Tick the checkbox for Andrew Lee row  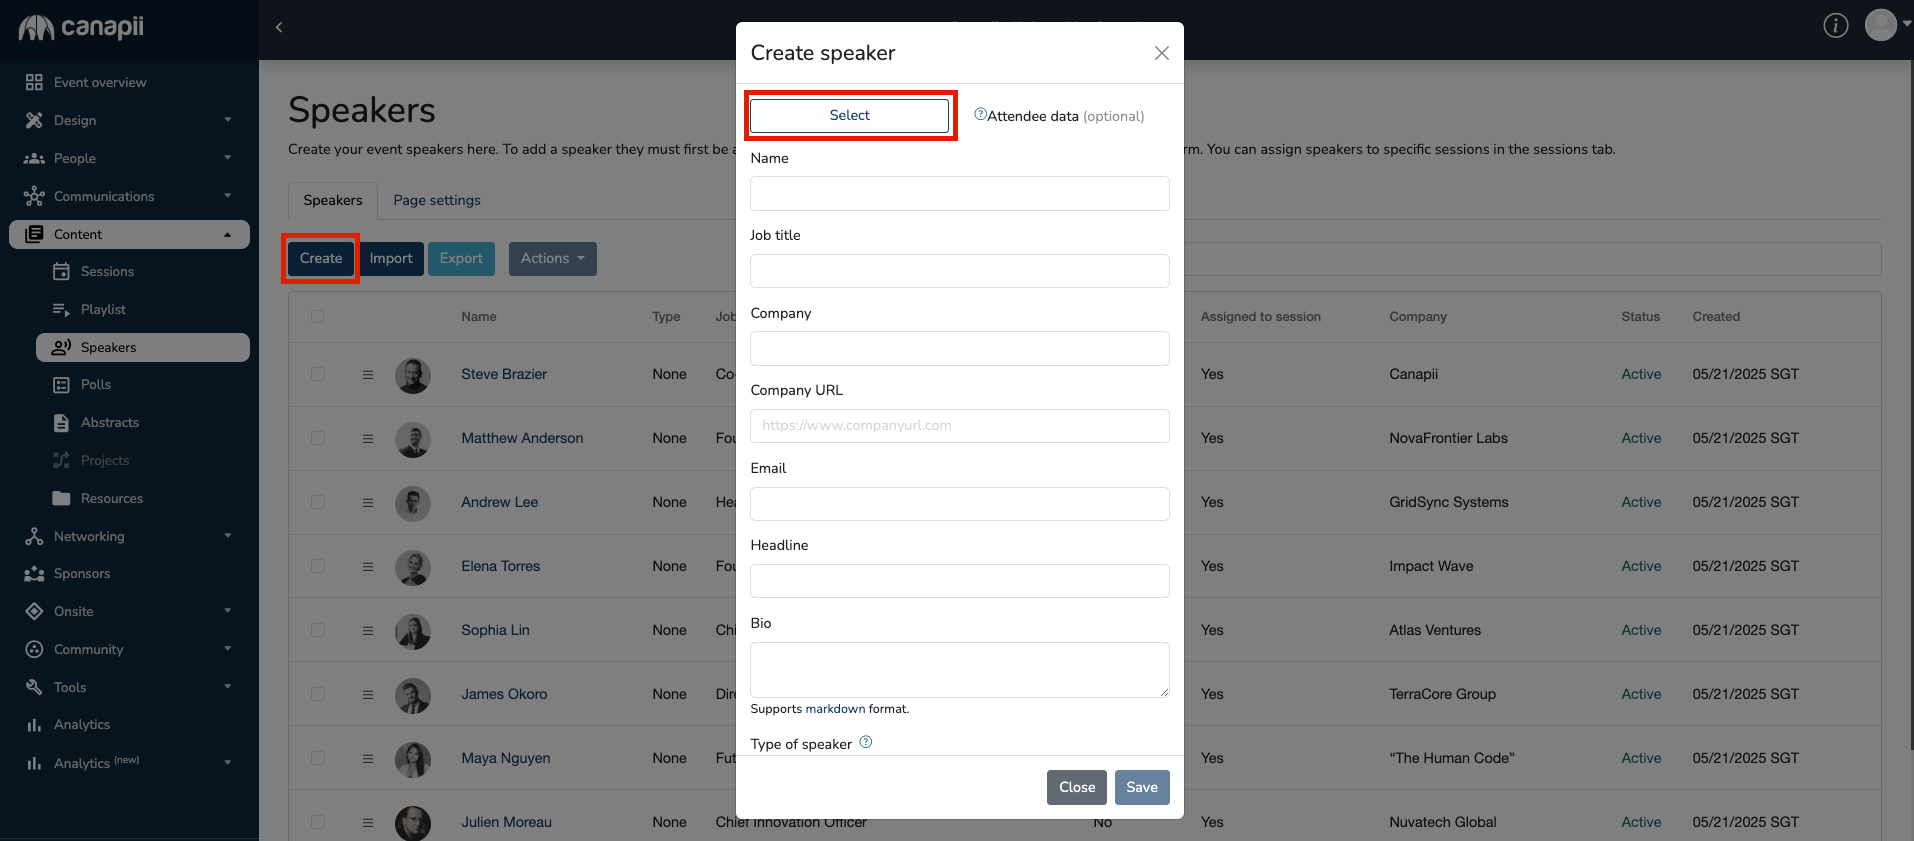click(318, 502)
